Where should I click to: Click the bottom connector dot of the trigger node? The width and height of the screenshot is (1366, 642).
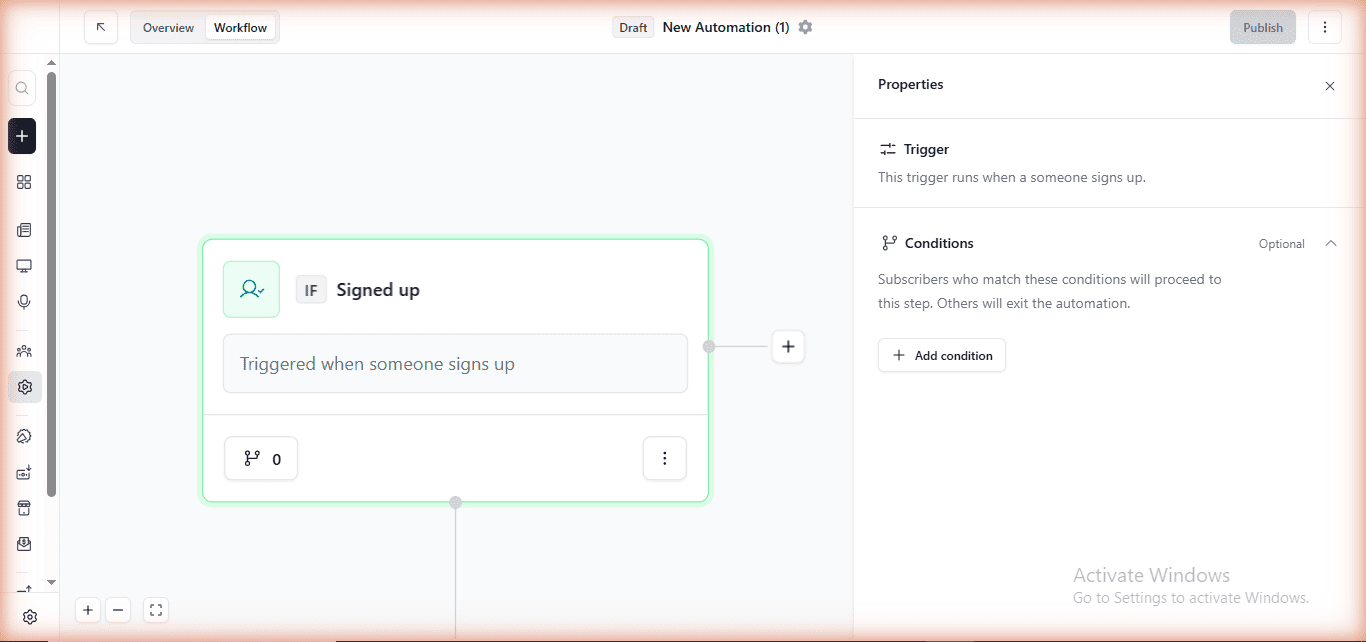455,502
